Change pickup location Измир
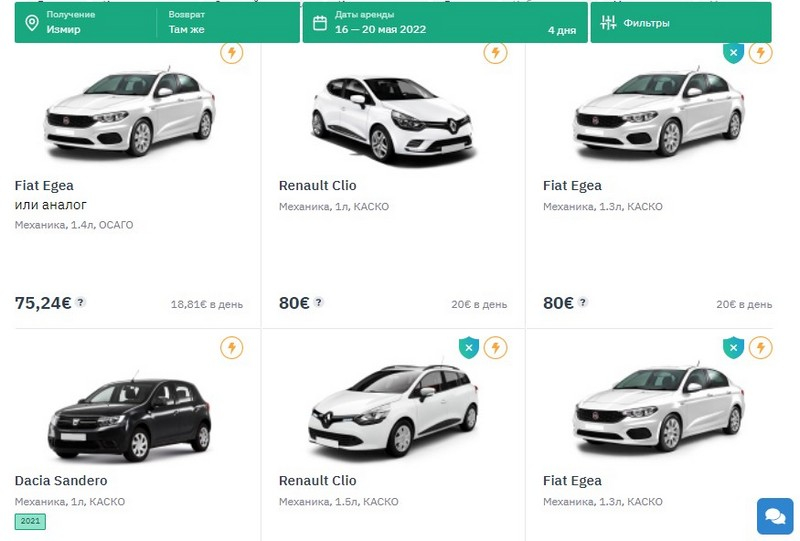Viewport: 800px width, 541px height. point(85,23)
